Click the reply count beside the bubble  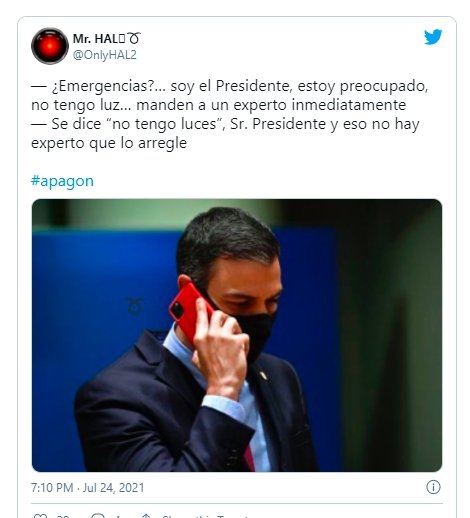coord(117,516)
